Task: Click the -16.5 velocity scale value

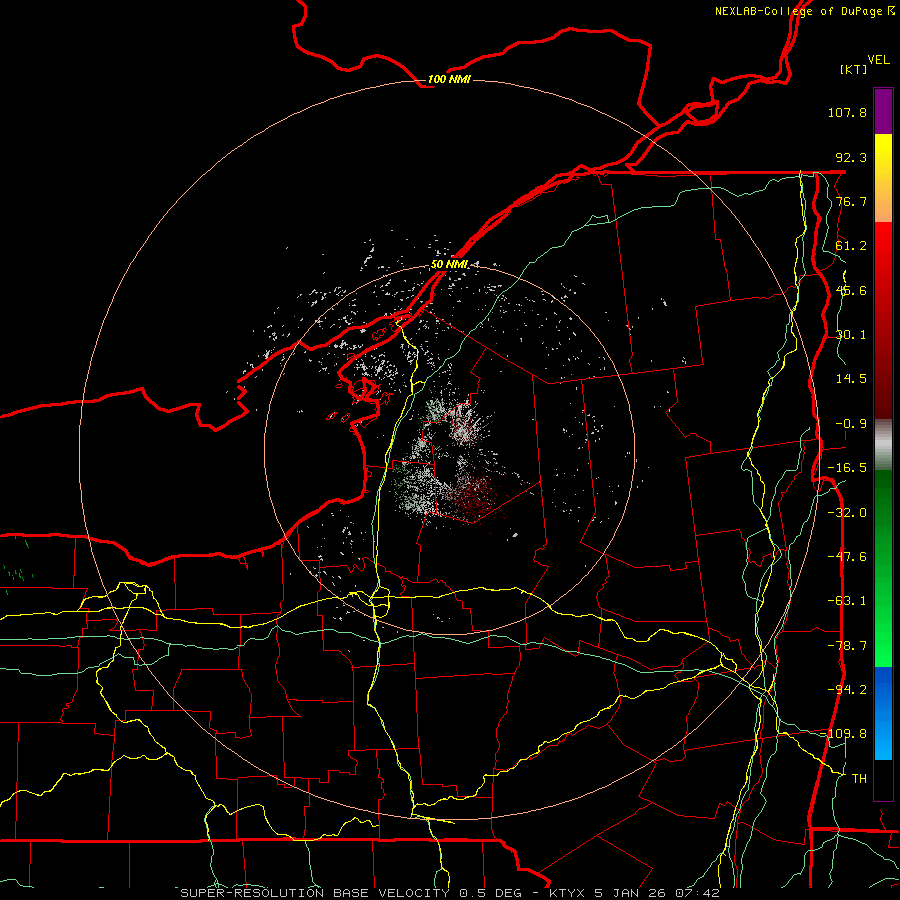Action: point(847,468)
